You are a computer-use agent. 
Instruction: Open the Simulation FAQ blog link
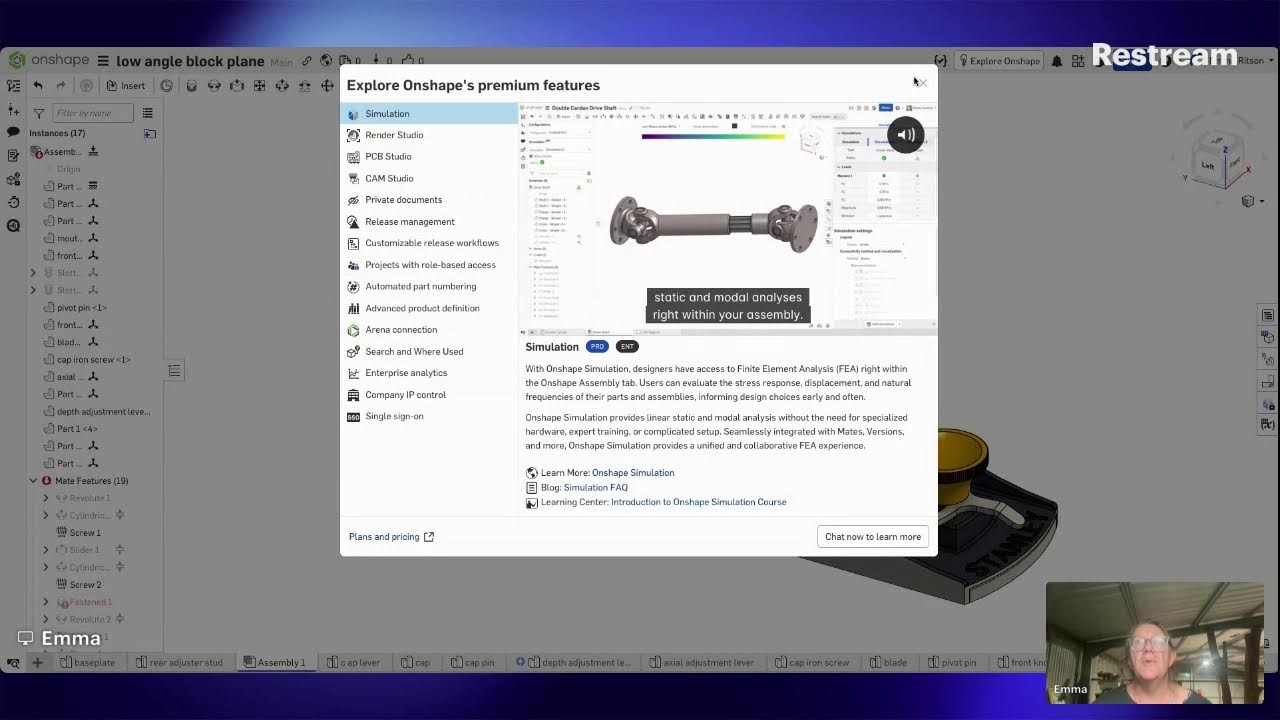[x=595, y=488]
